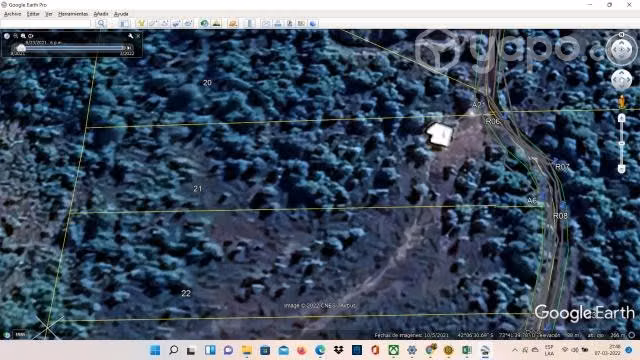Click the search magnifier button in toolbar
Viewport: 640px width, 360px height.
tap(101, 23)
